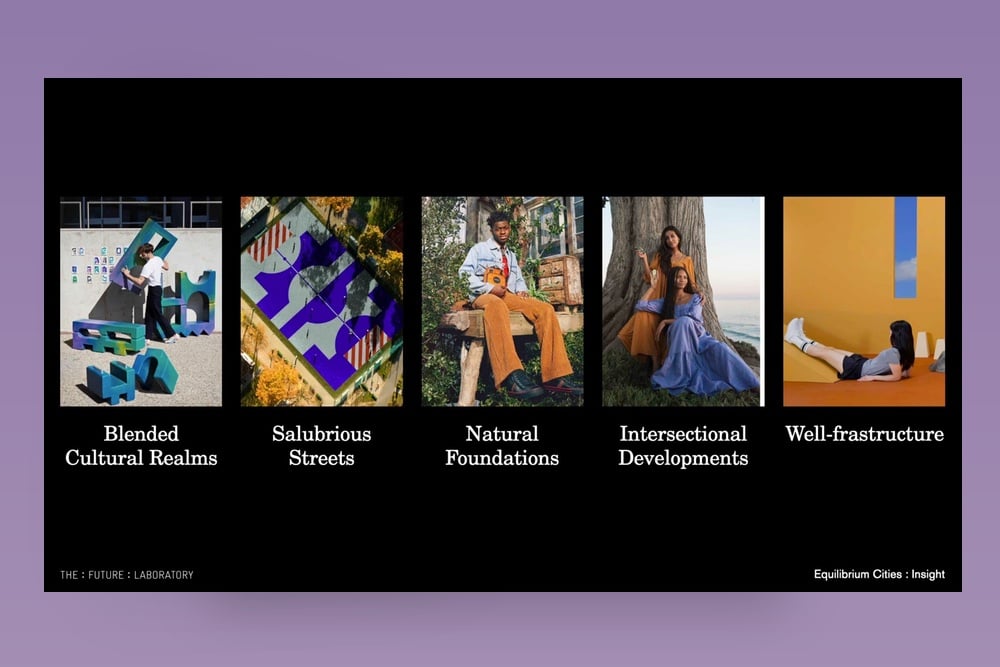Click the Natural Foundations image
This screenshot has height=667, width=1000.
click(x=503, y=301)
